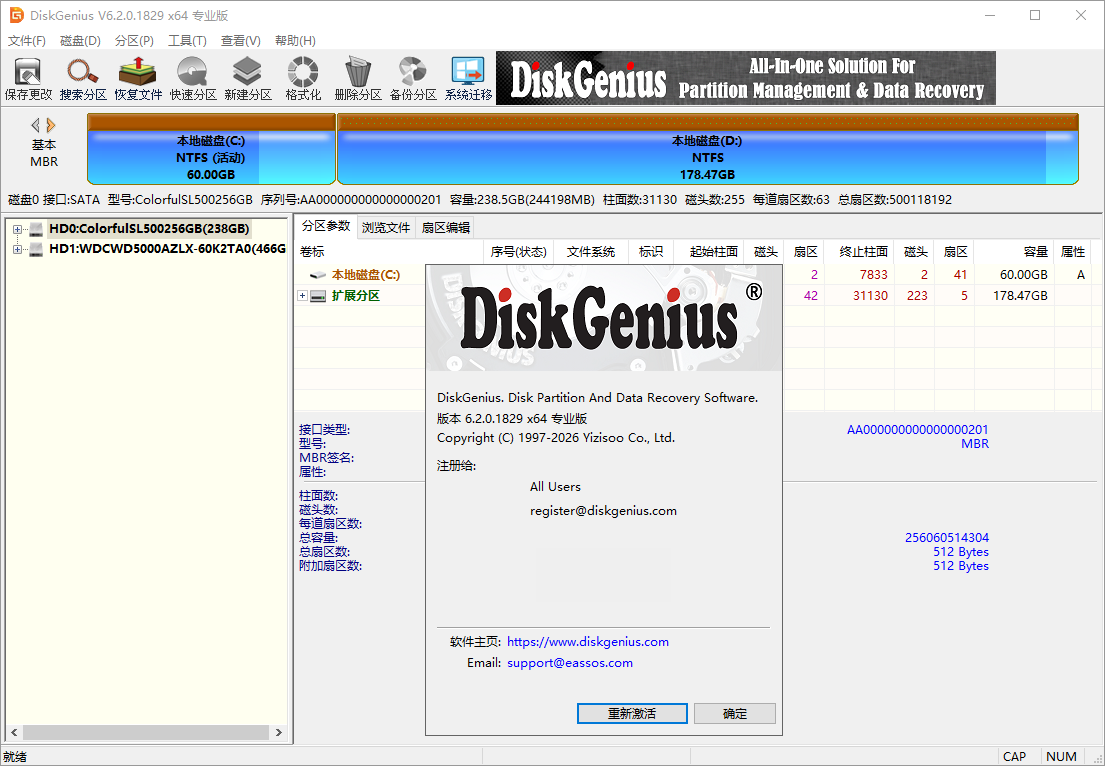This screenshot has height=766, width=1105.
Task: Click tree pane horizontal scrollbar right arrow
Action: point(279,732)
